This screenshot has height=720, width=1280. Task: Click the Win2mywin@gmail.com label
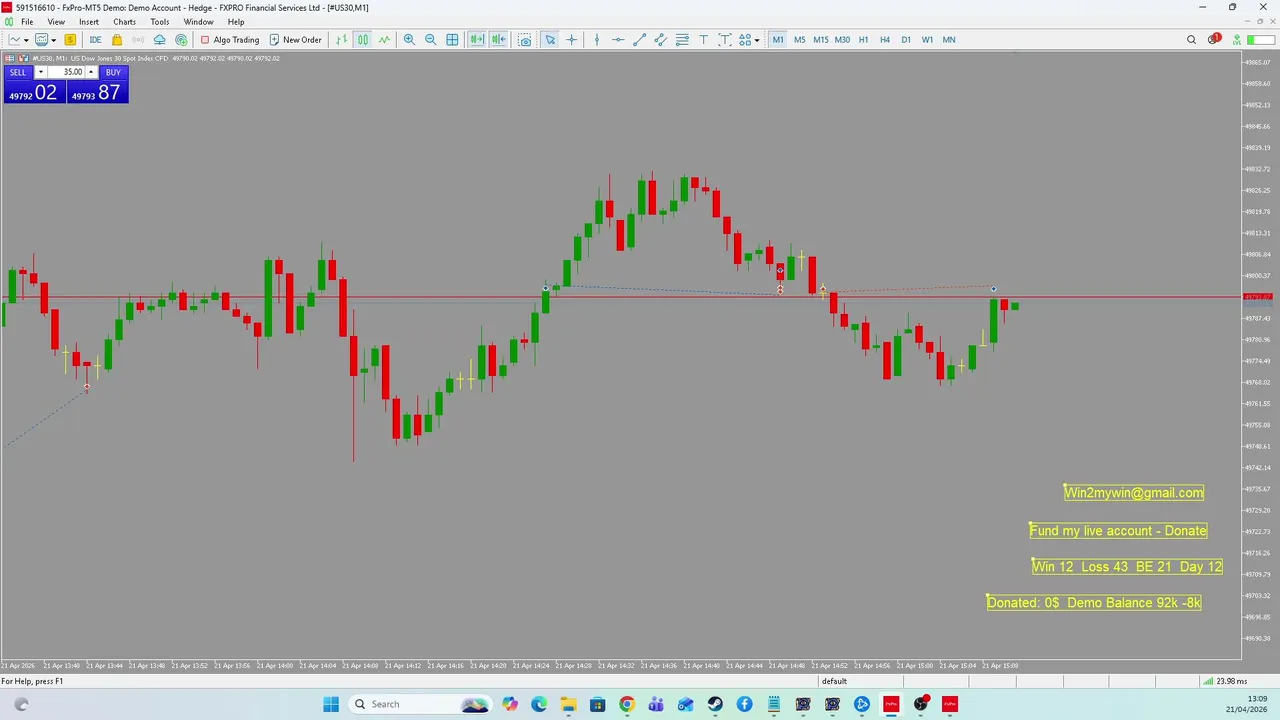(x=1134, y=492)
